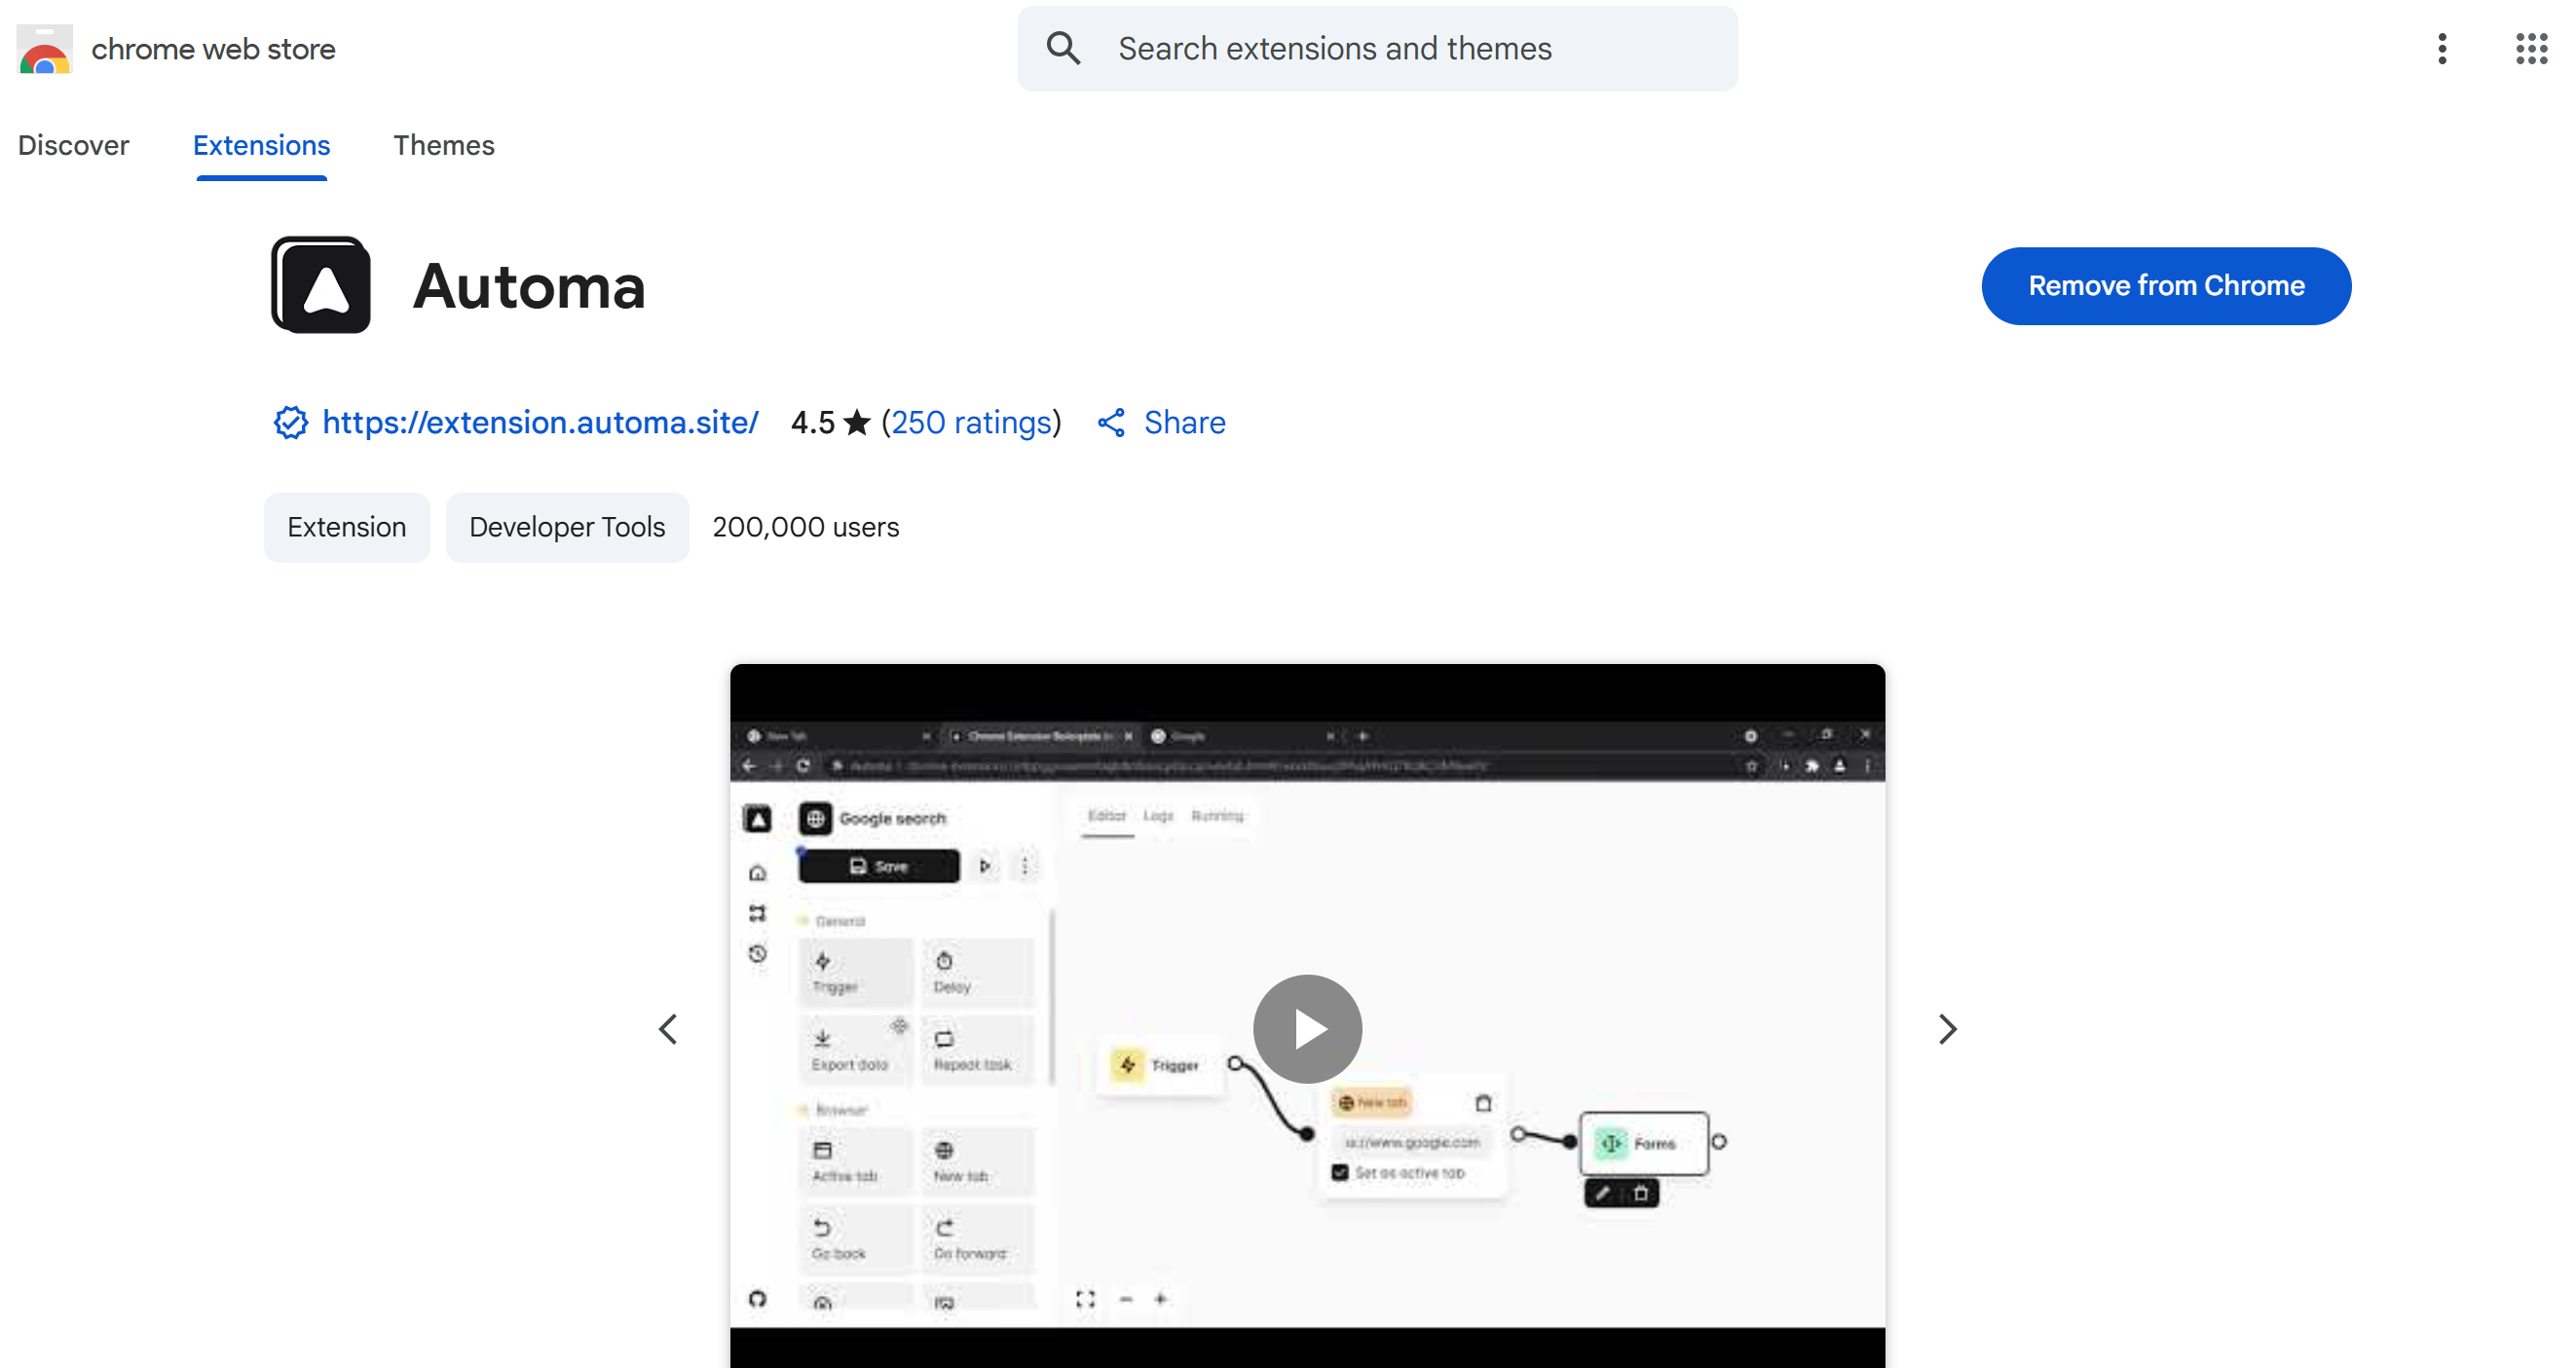Open the Google apps grid

pos(2531,48)
